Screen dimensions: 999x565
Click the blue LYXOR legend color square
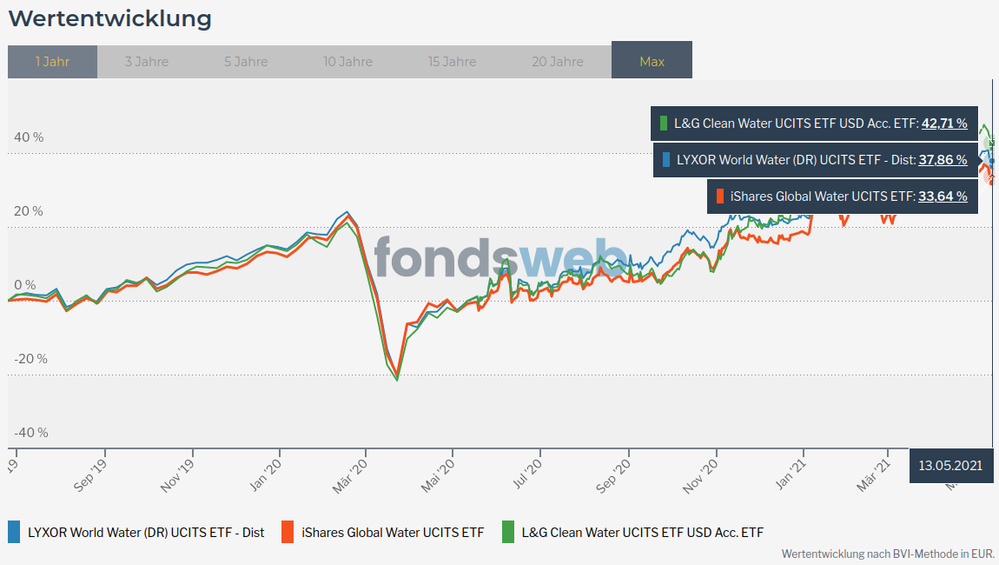pyautogui.click(x=15, y=532)
